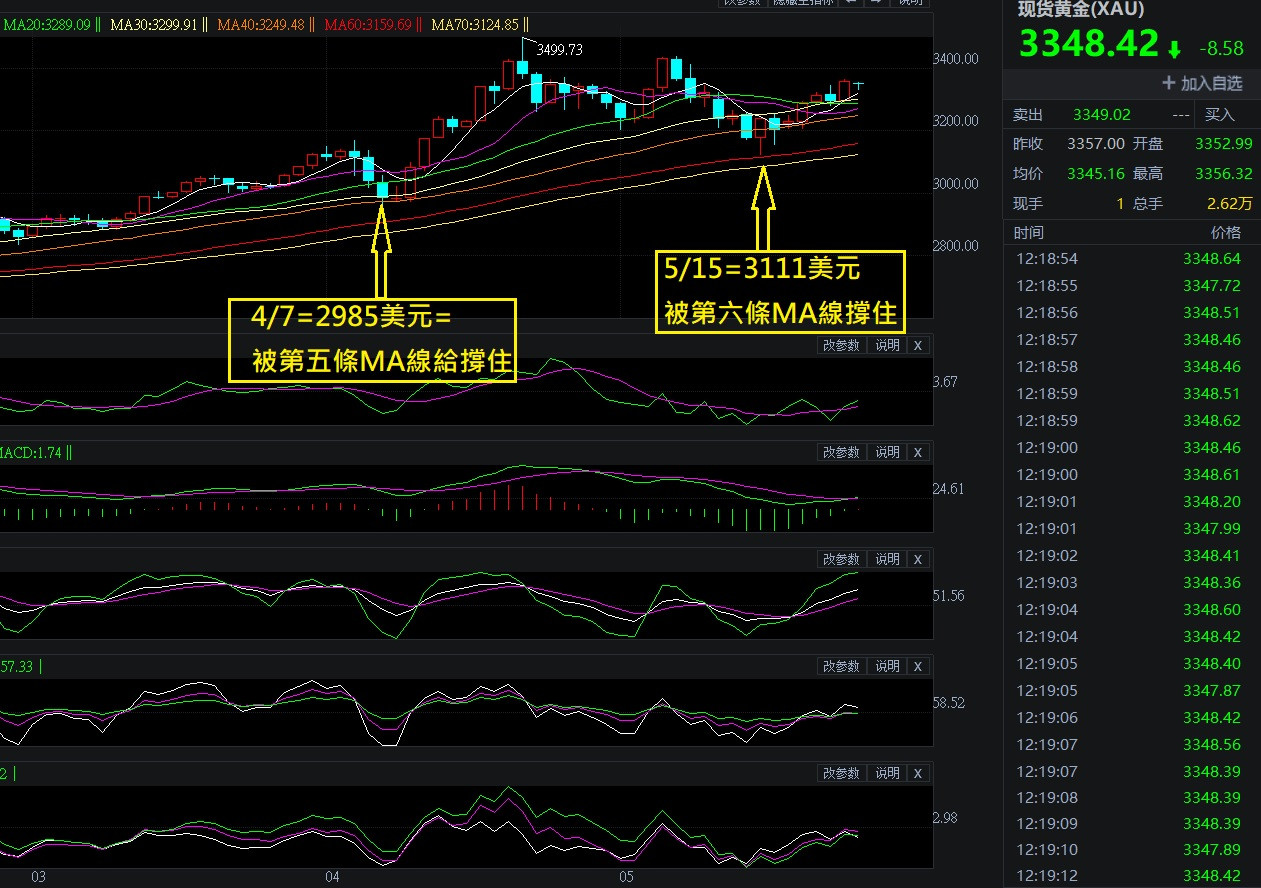The width and height of the screenshot is (1261, 888).
Task: Select the tick row at 12:19:03
Action: (1132, 582)
